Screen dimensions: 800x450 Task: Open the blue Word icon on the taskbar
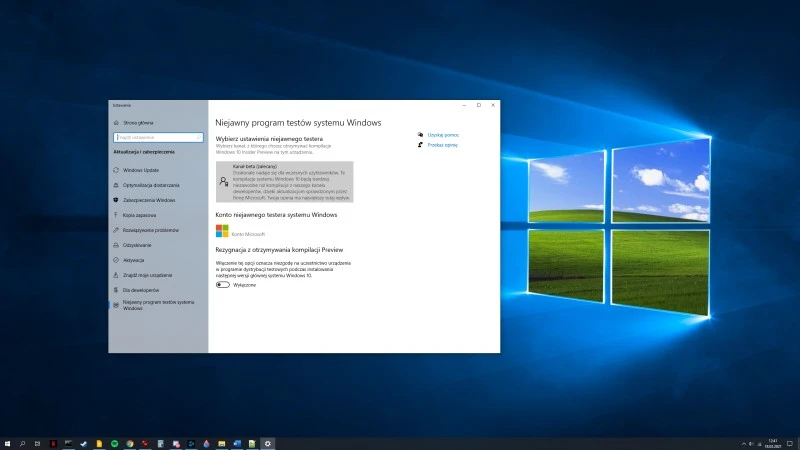(237, 444)
